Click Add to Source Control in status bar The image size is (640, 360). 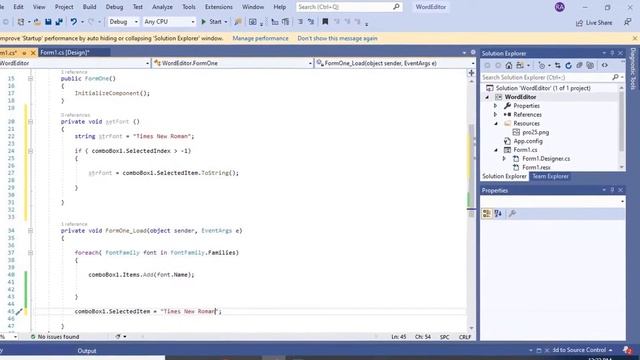(582, 350)
